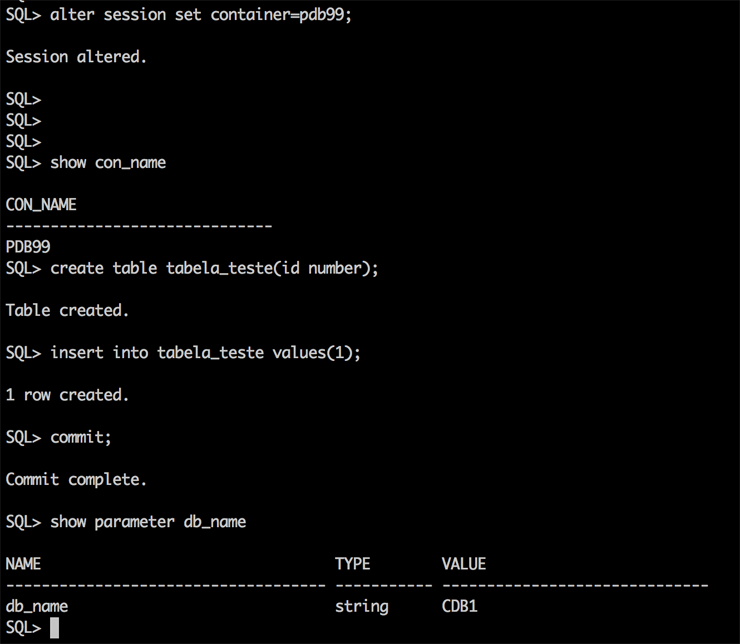Click the '1 row created.' output line
Screen dimensions: 740x644
pos(67,395)
